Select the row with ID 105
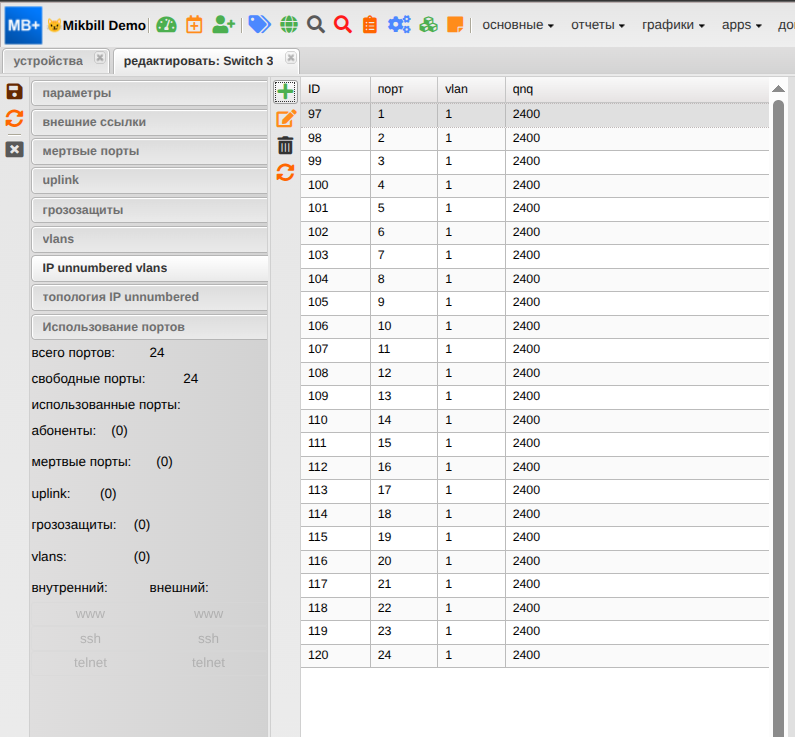The image size is (795, 737). (535, 302)
